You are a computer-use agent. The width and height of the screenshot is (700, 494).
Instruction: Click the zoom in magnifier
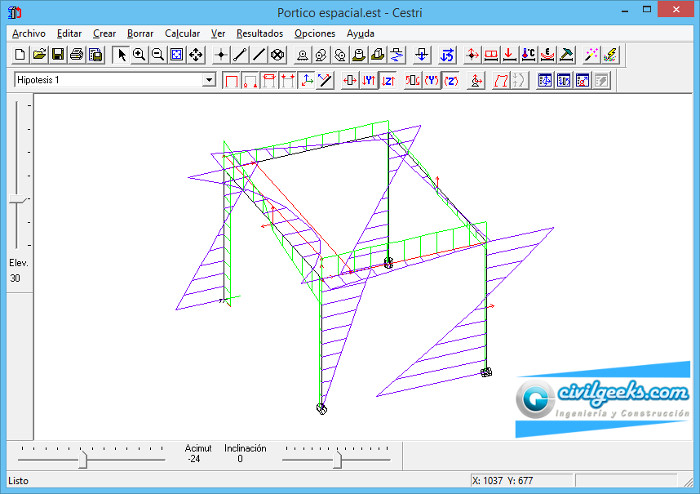(139, 54)
